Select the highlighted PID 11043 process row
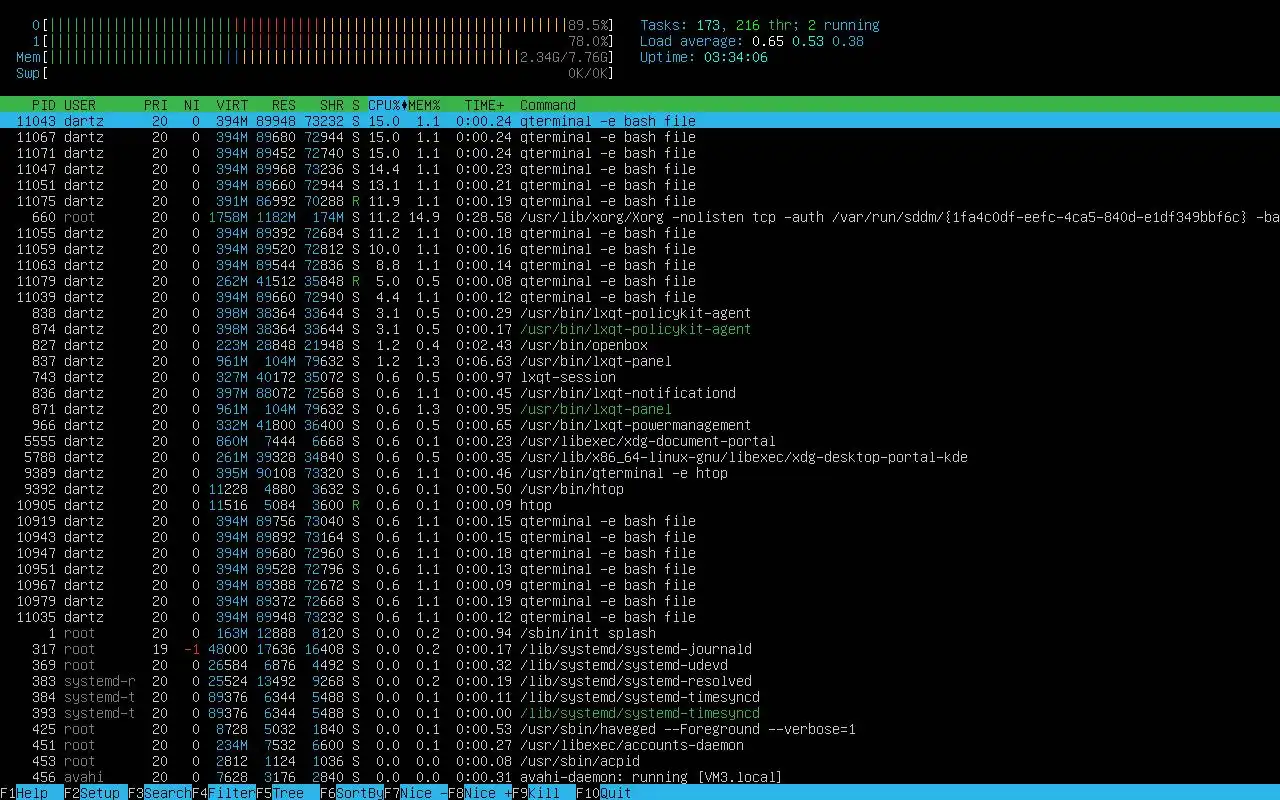The width and height of the screenshot is (1280, 800). tap(640, 121)
